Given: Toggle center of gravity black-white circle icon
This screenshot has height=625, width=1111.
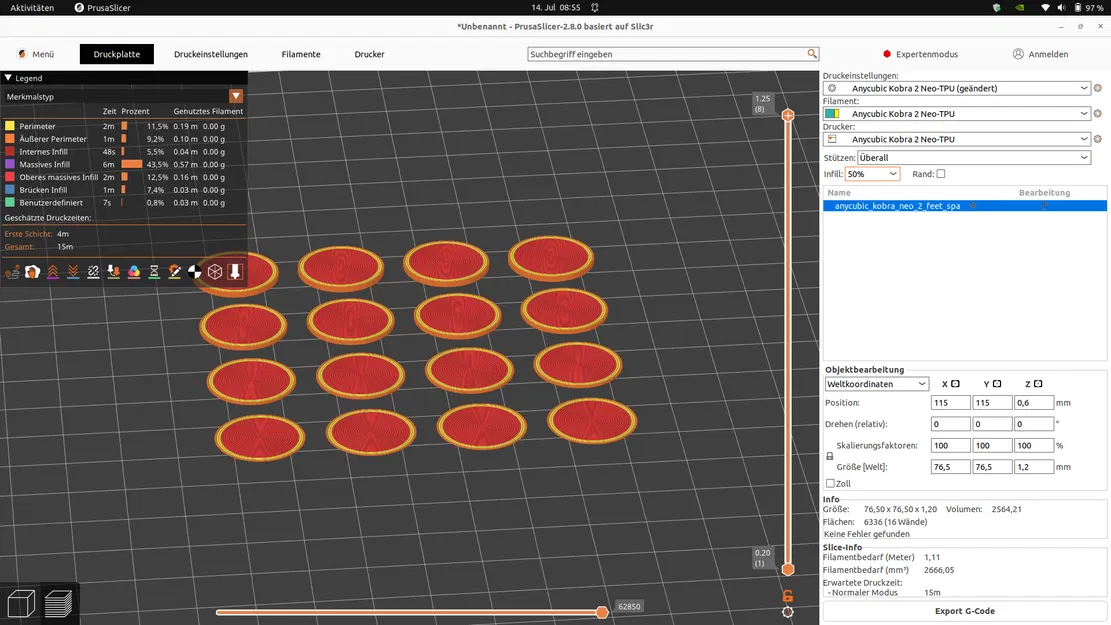Looking at the screenshot, I should [194, 272].
